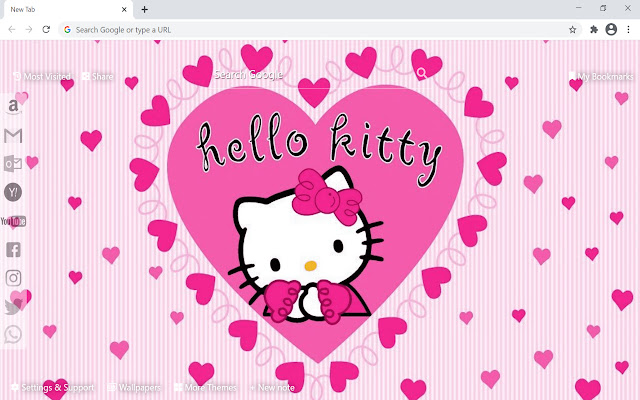Bookmark this page with the star icon
This screenshot has width=640, height=400.
pos(573,30)
